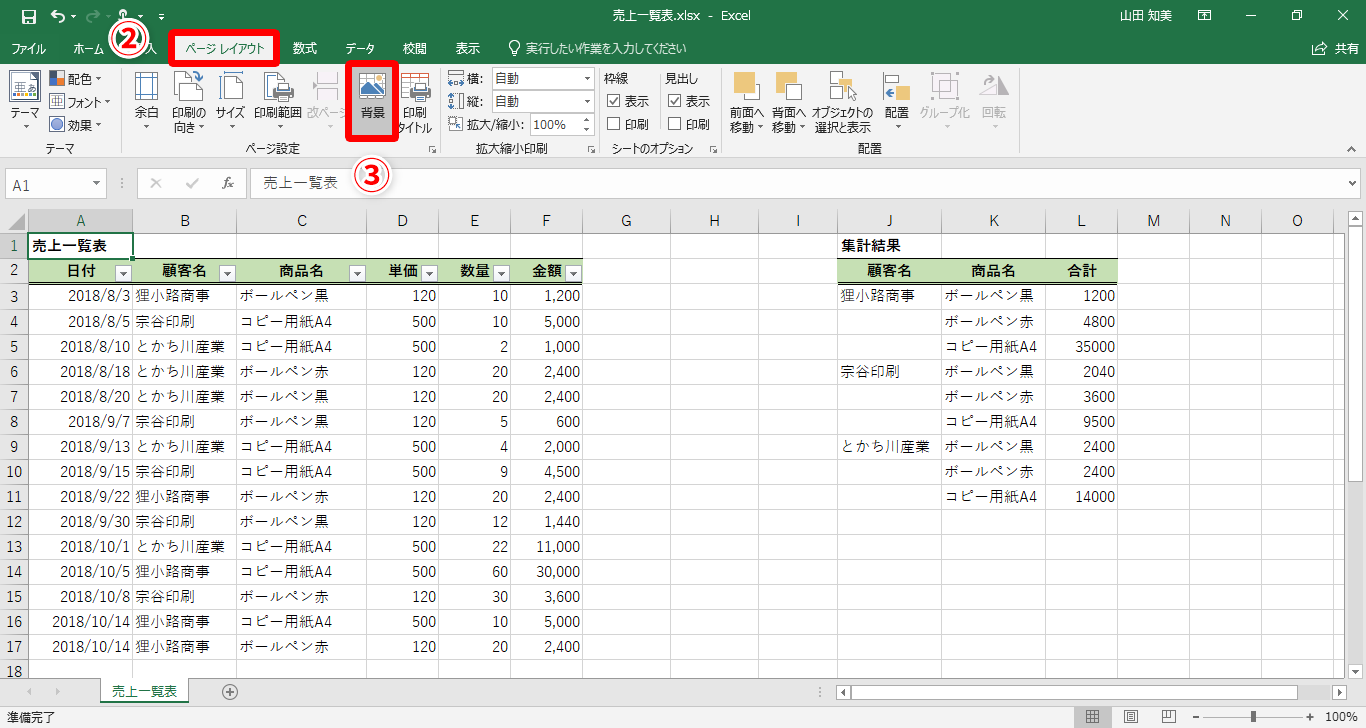Collapse the ribbon with the arrow
The width and height of the screenshot is (1366, 728).
(x=1351, y=149)
